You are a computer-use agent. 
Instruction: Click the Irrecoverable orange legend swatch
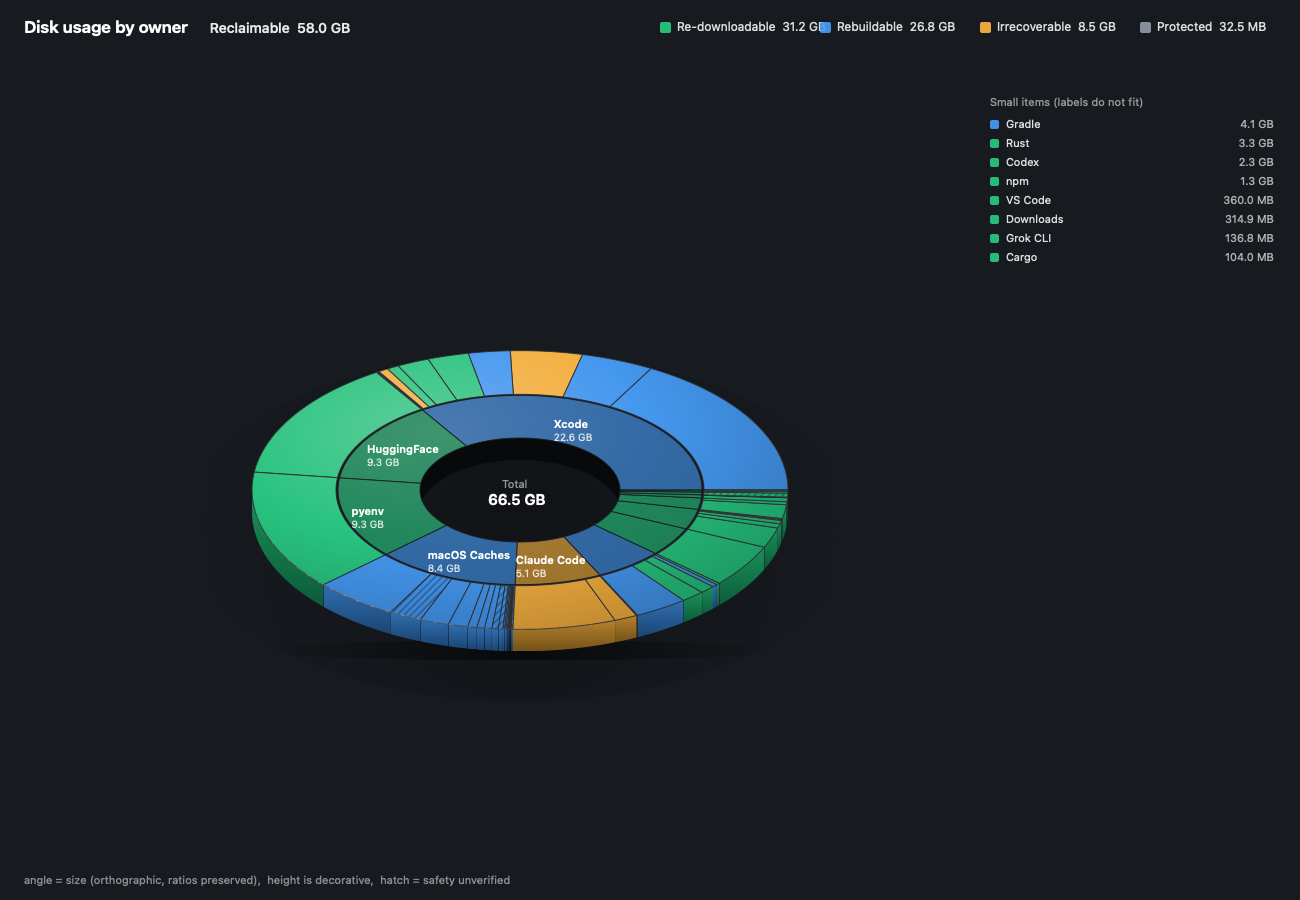985,27
